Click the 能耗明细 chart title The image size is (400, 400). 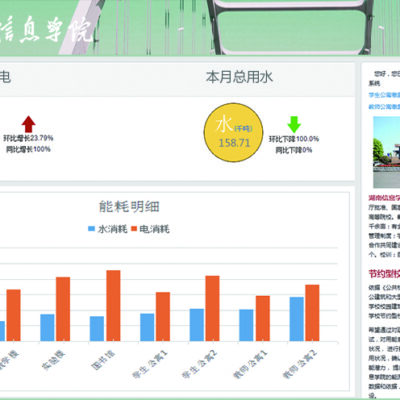point(129,207)
